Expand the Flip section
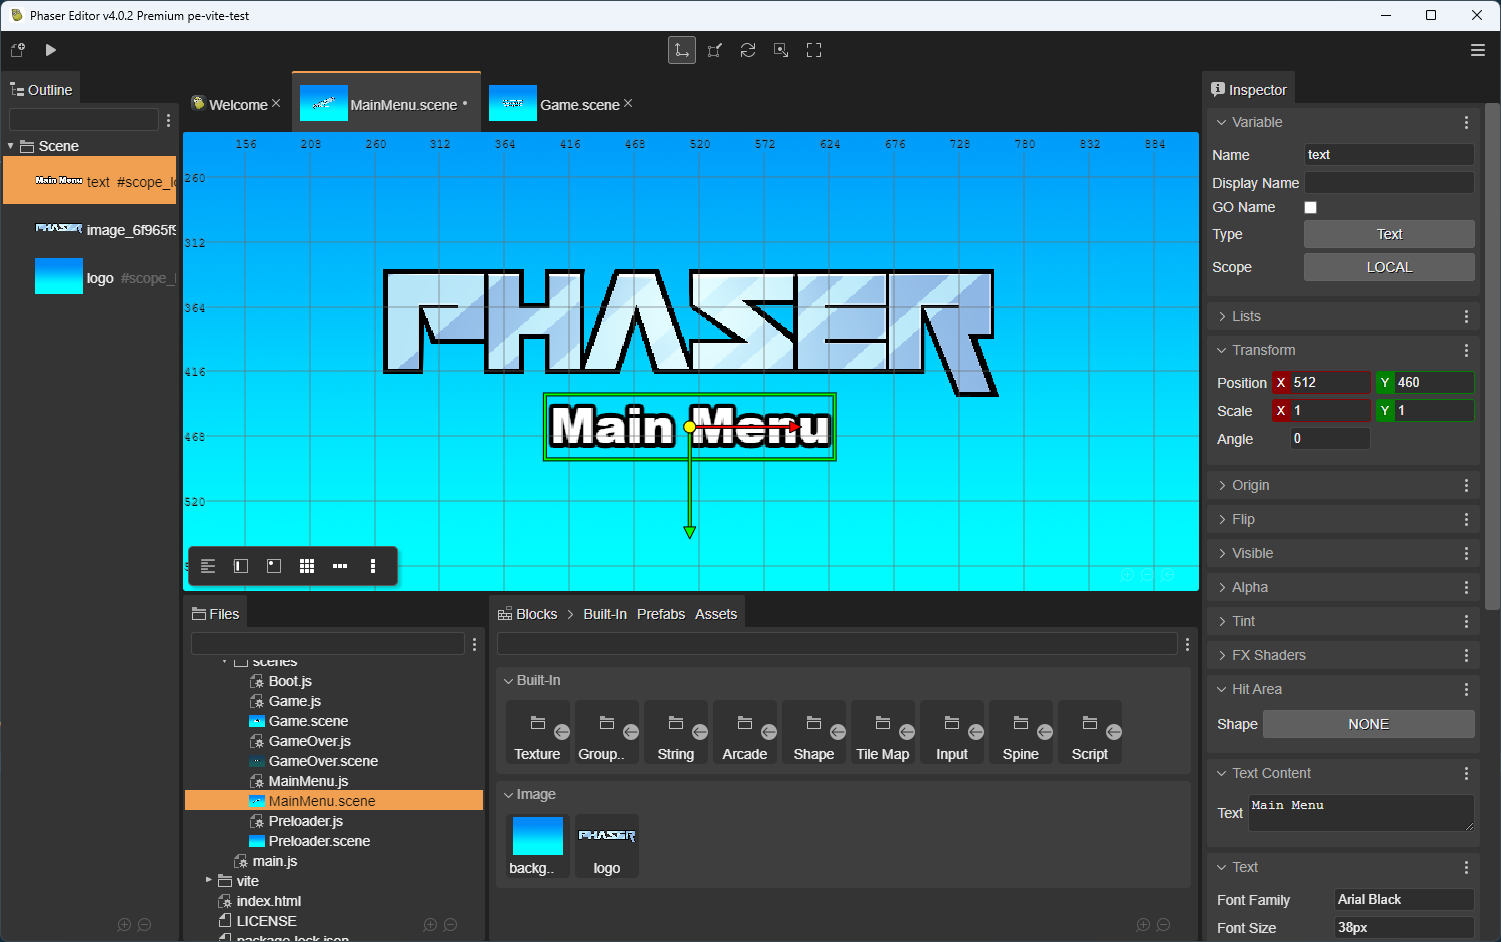Image resolution: width=1501 pixels, height=942 pixels. [1222, 519]
